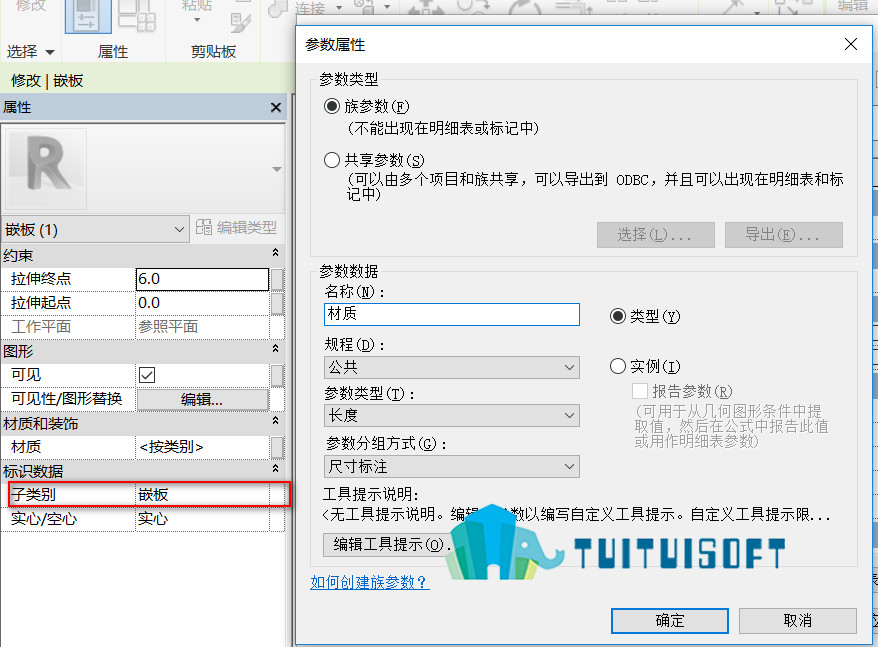Close the 属性 panel with X
This screenshot has height=647, width=878.
pyautogui.click(x=275, y=107)
